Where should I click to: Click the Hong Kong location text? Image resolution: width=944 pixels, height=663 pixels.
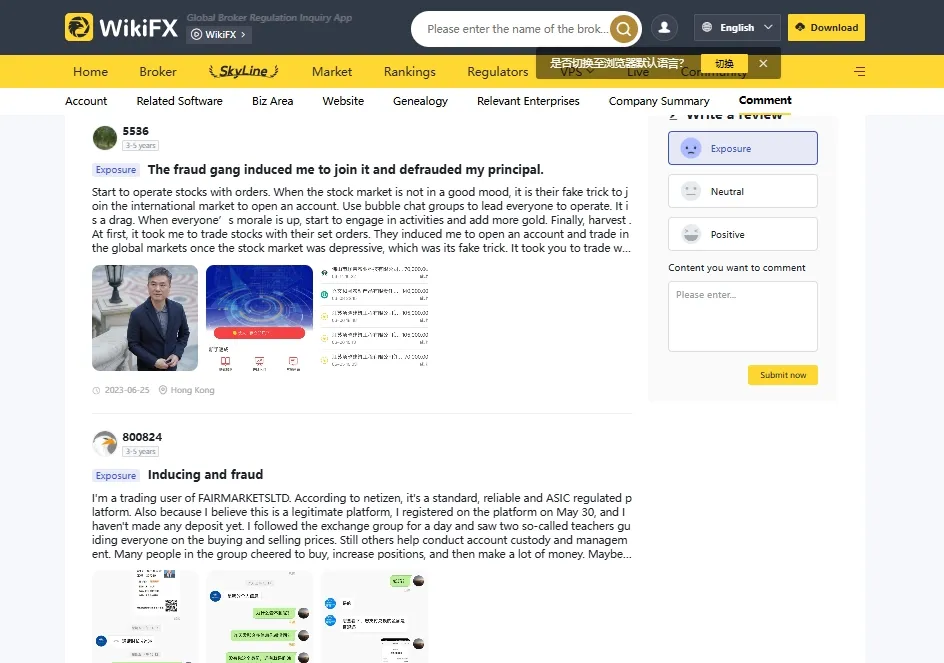(192, 390)
